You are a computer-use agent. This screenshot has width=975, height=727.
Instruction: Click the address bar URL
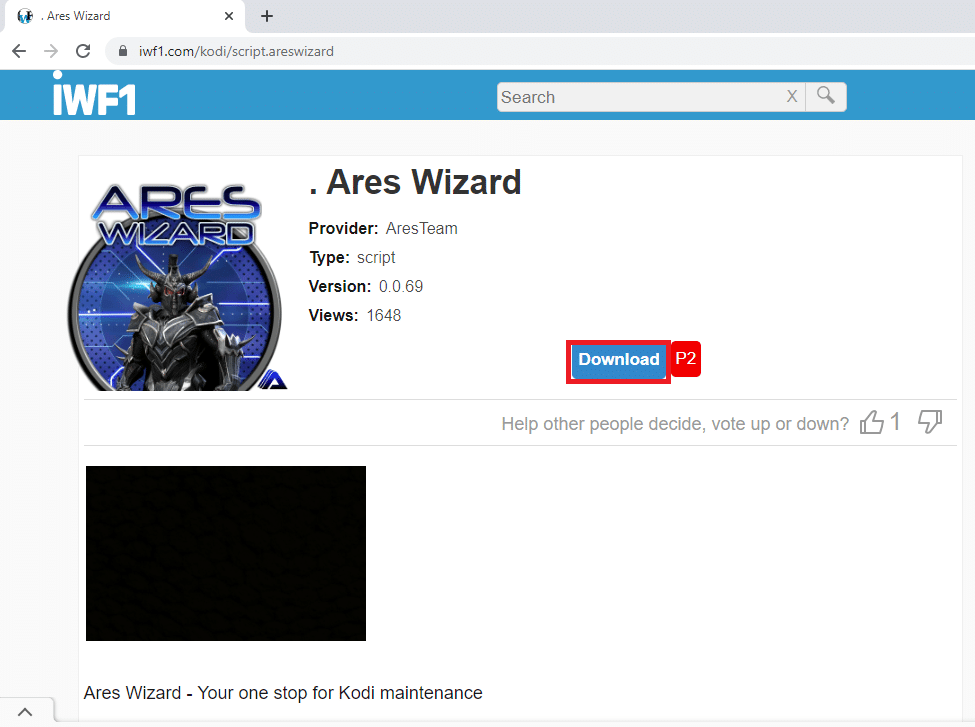tap(236, 51)
